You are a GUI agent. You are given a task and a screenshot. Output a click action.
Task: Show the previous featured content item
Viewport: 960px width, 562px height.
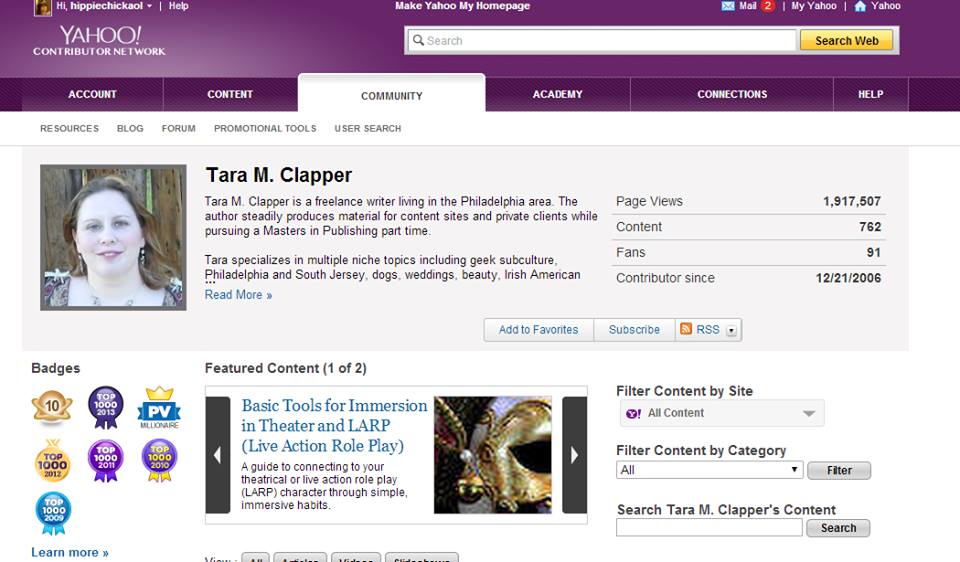point(218,455)
